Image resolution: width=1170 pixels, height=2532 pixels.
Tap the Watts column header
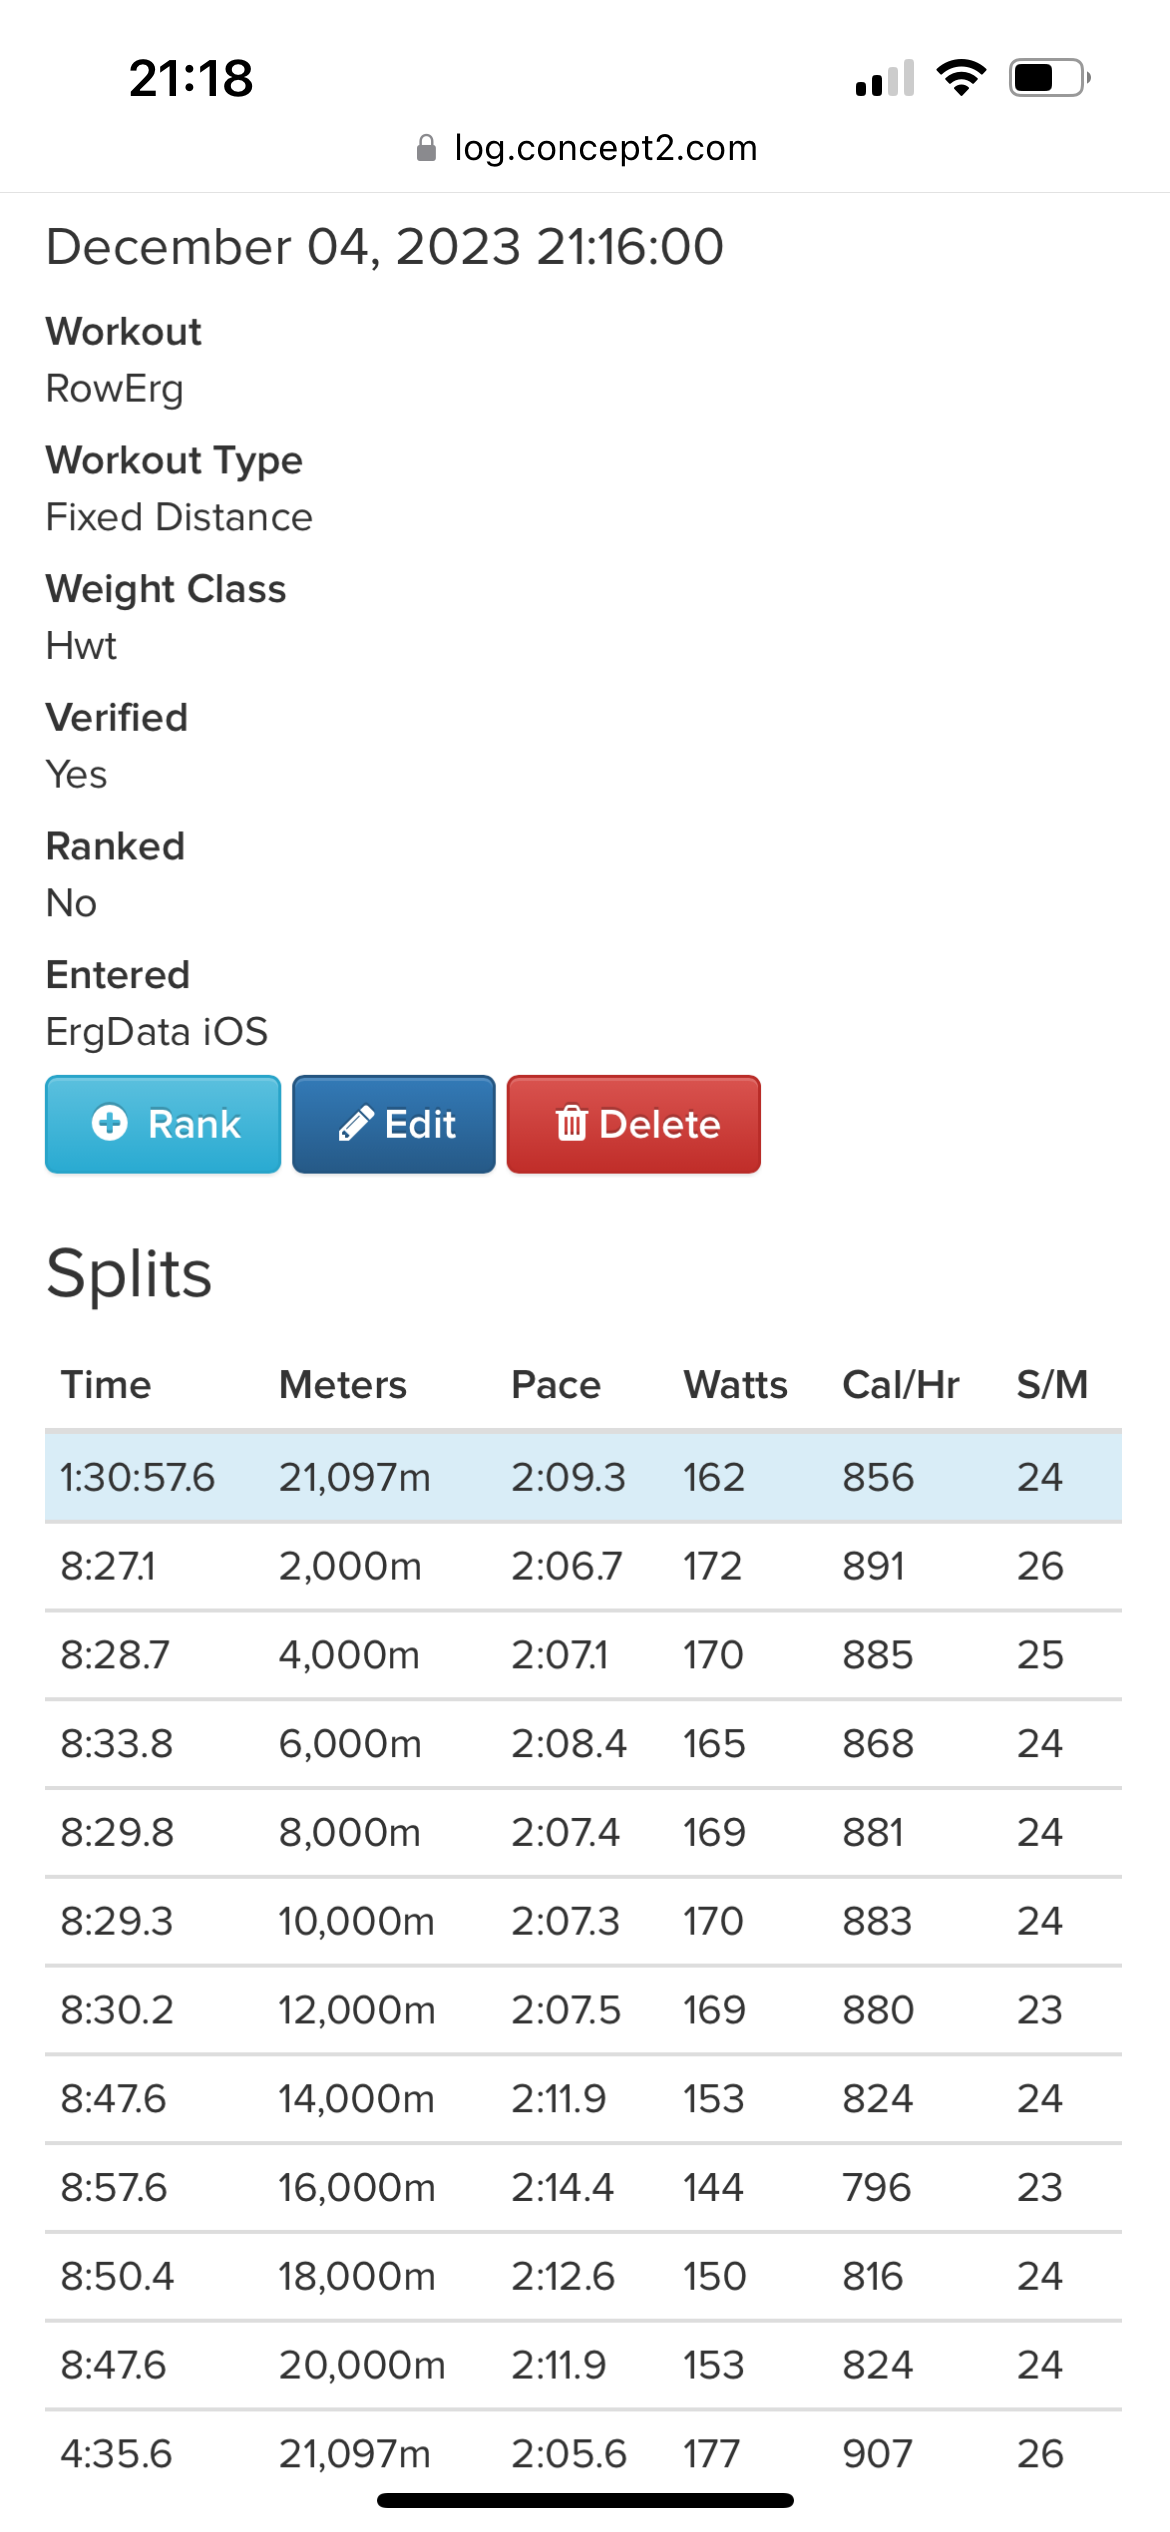click(735, 1385)
